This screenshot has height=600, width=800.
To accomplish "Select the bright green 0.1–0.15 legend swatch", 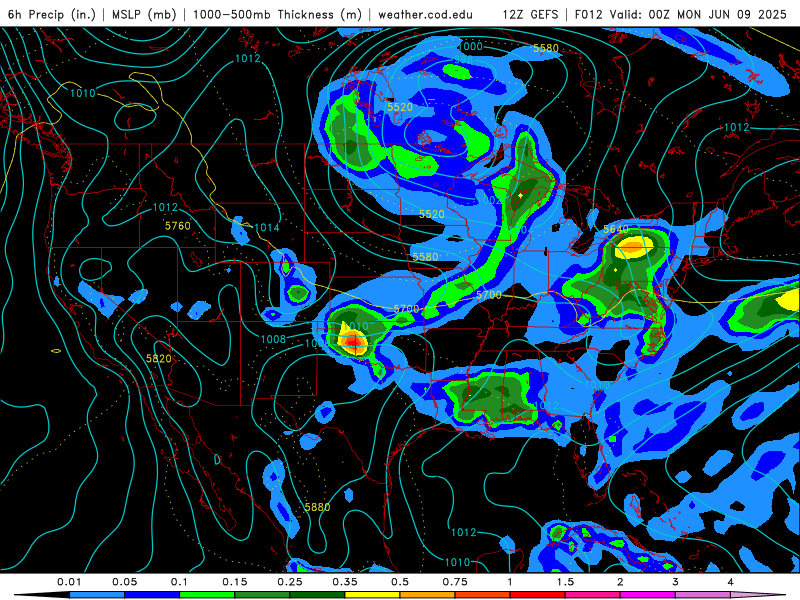I will coord(207,595).
